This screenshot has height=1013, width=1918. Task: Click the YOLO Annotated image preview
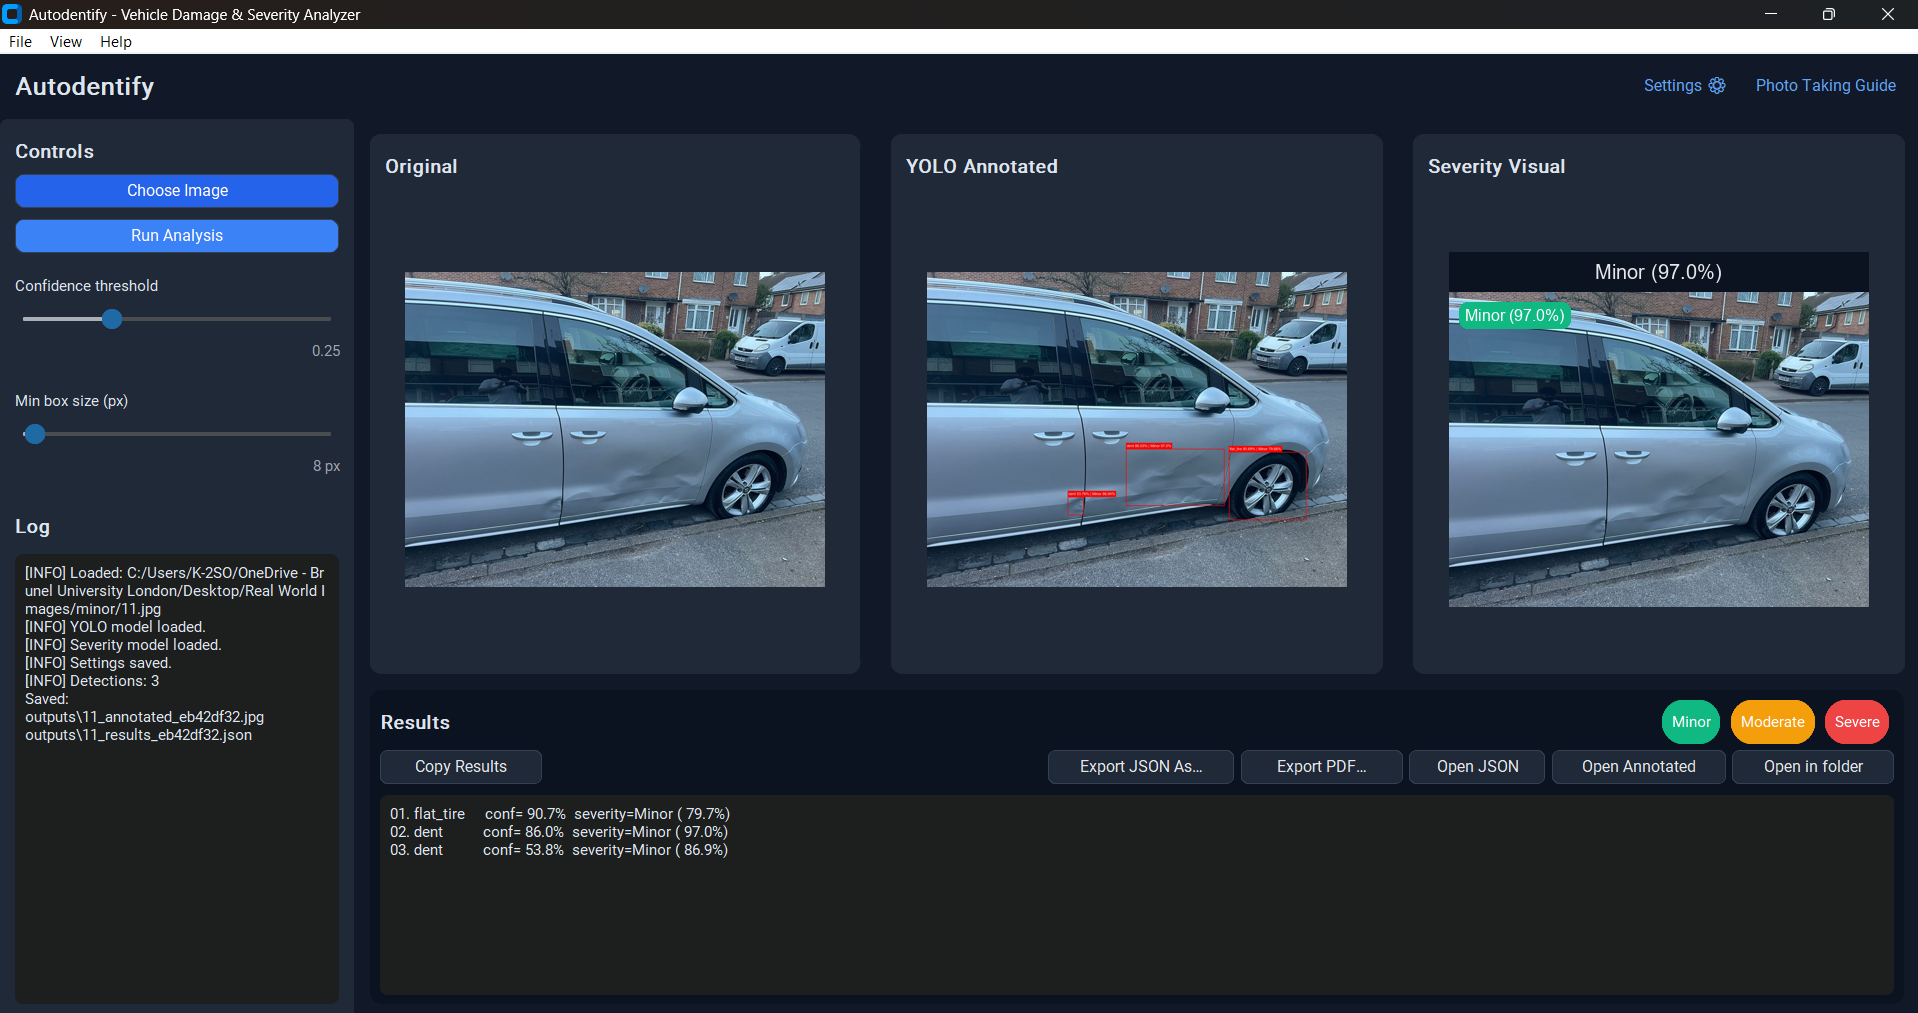[x=1136, y=429]
